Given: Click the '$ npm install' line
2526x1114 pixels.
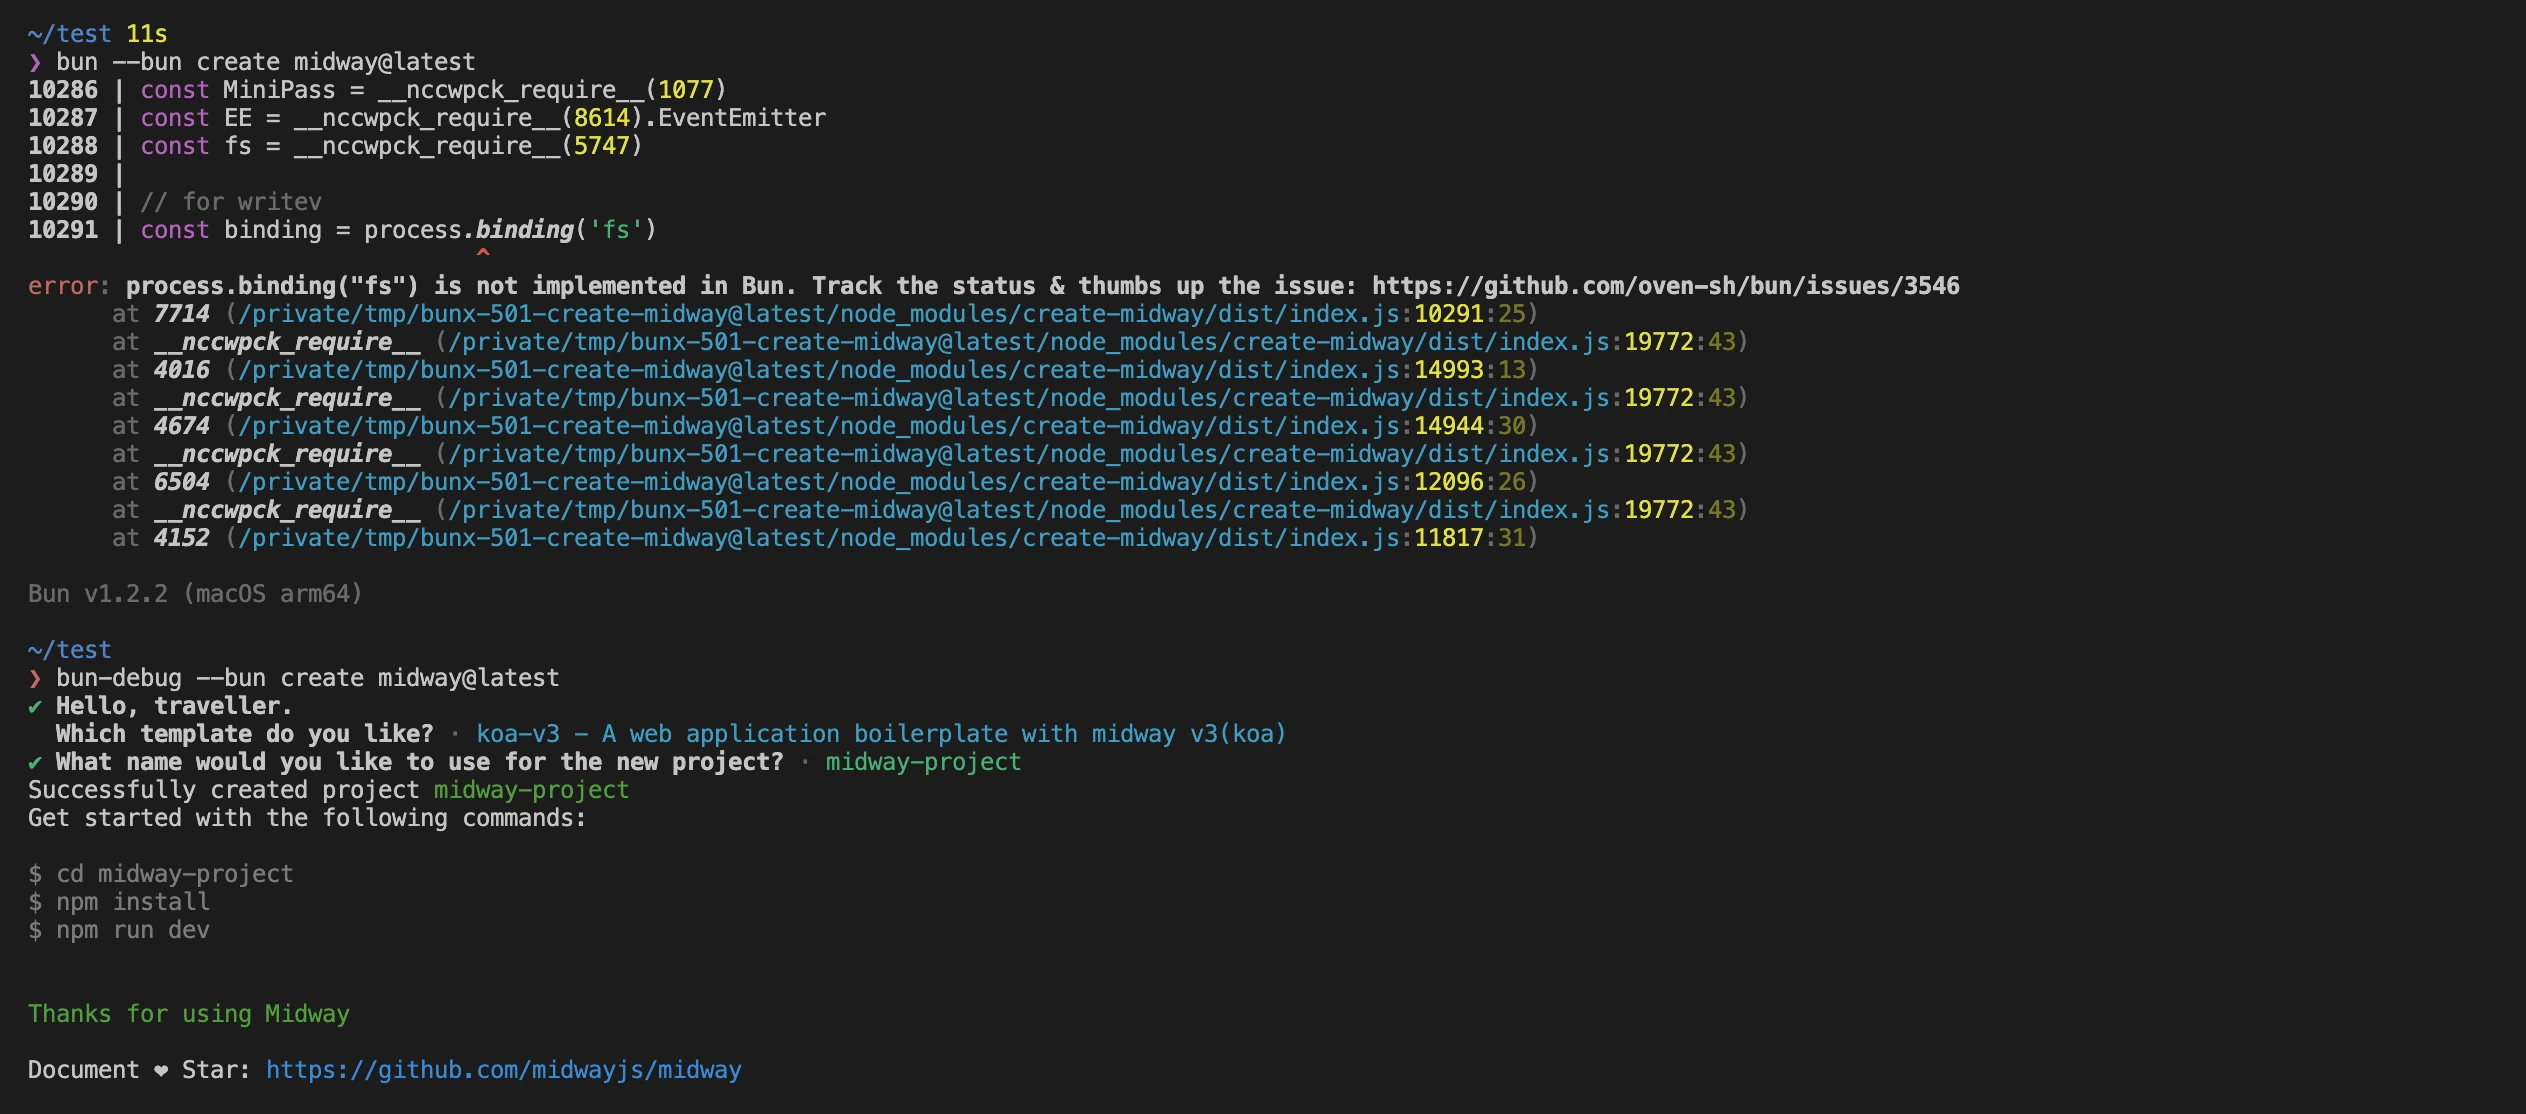Looking at the screenshot, I should tap(119, 902).
